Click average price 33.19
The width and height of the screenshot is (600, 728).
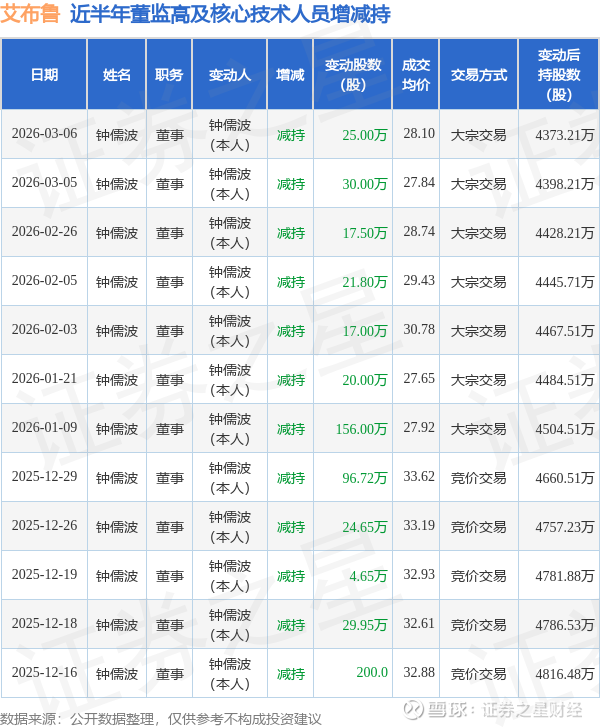419,526
